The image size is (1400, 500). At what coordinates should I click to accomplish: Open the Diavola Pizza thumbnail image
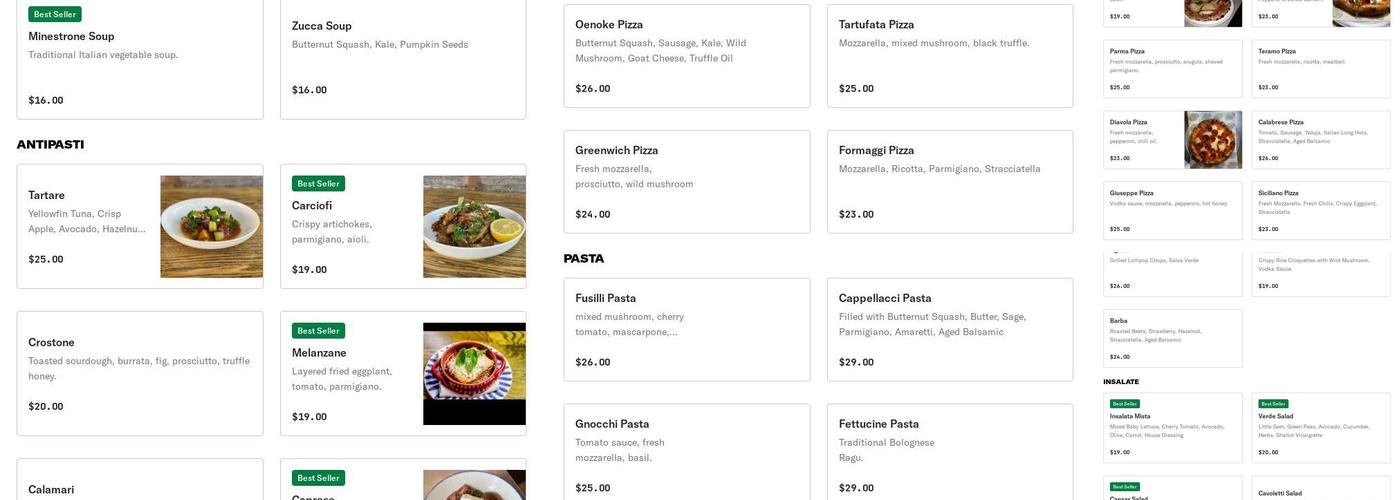click(1213, 140)
